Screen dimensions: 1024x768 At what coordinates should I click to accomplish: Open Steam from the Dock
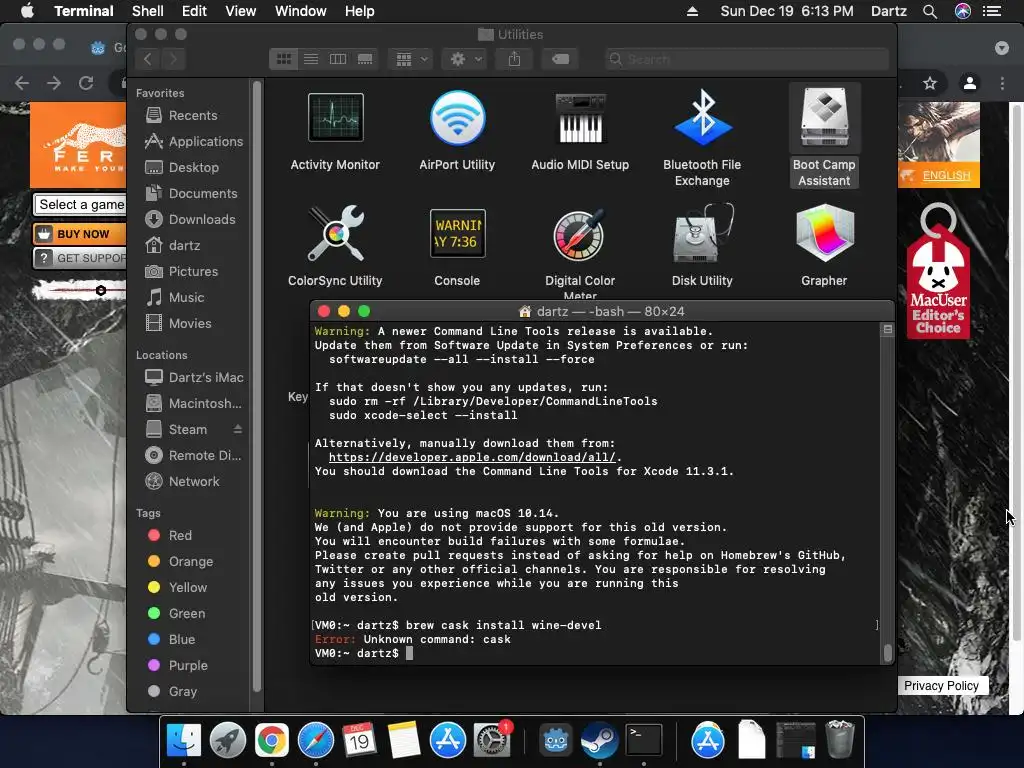(x=600, y=740)
